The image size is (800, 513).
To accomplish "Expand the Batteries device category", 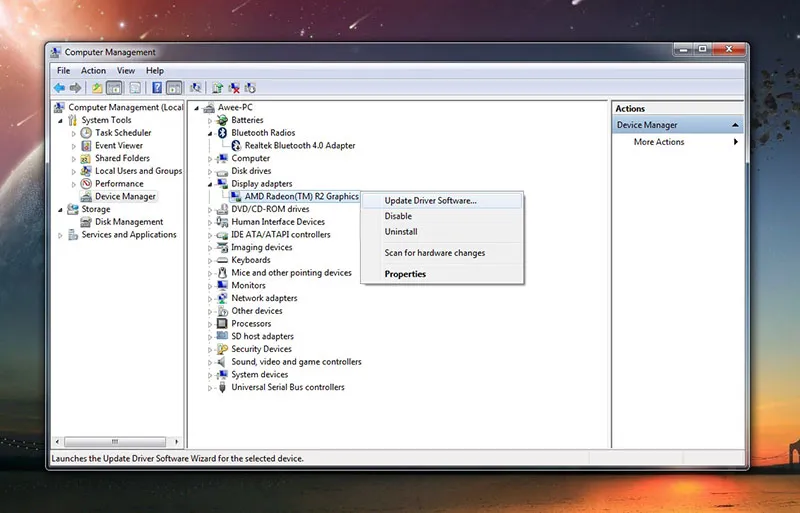I will pyautogui.click(x=210, y=120).
